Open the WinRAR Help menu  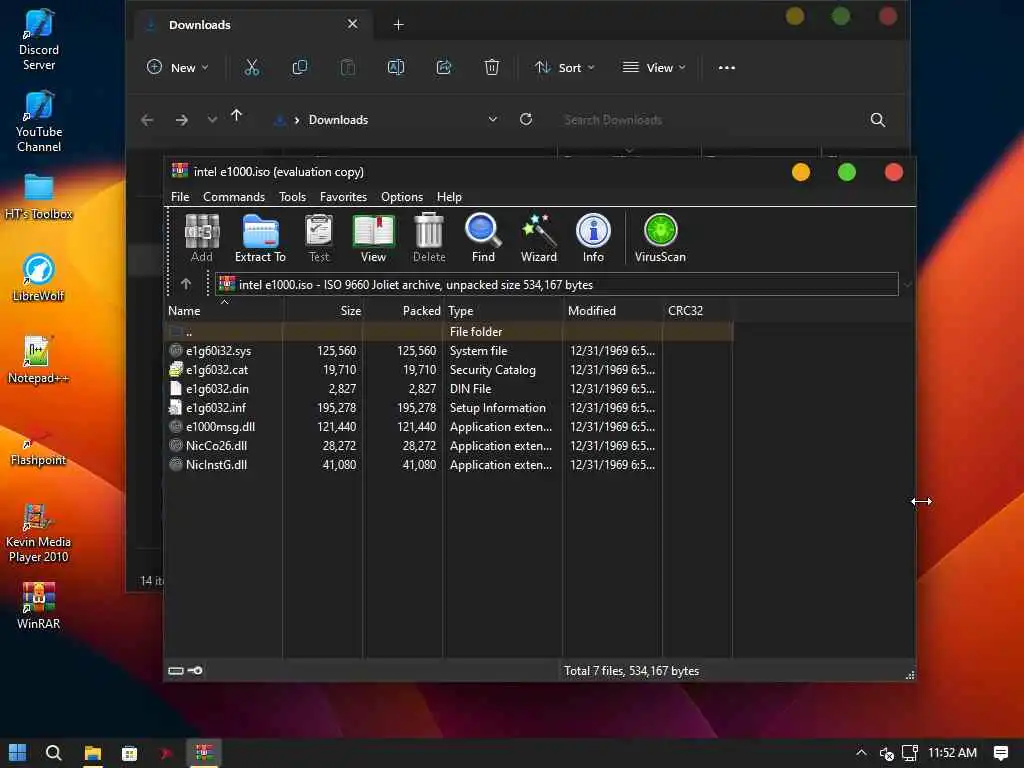449,197
